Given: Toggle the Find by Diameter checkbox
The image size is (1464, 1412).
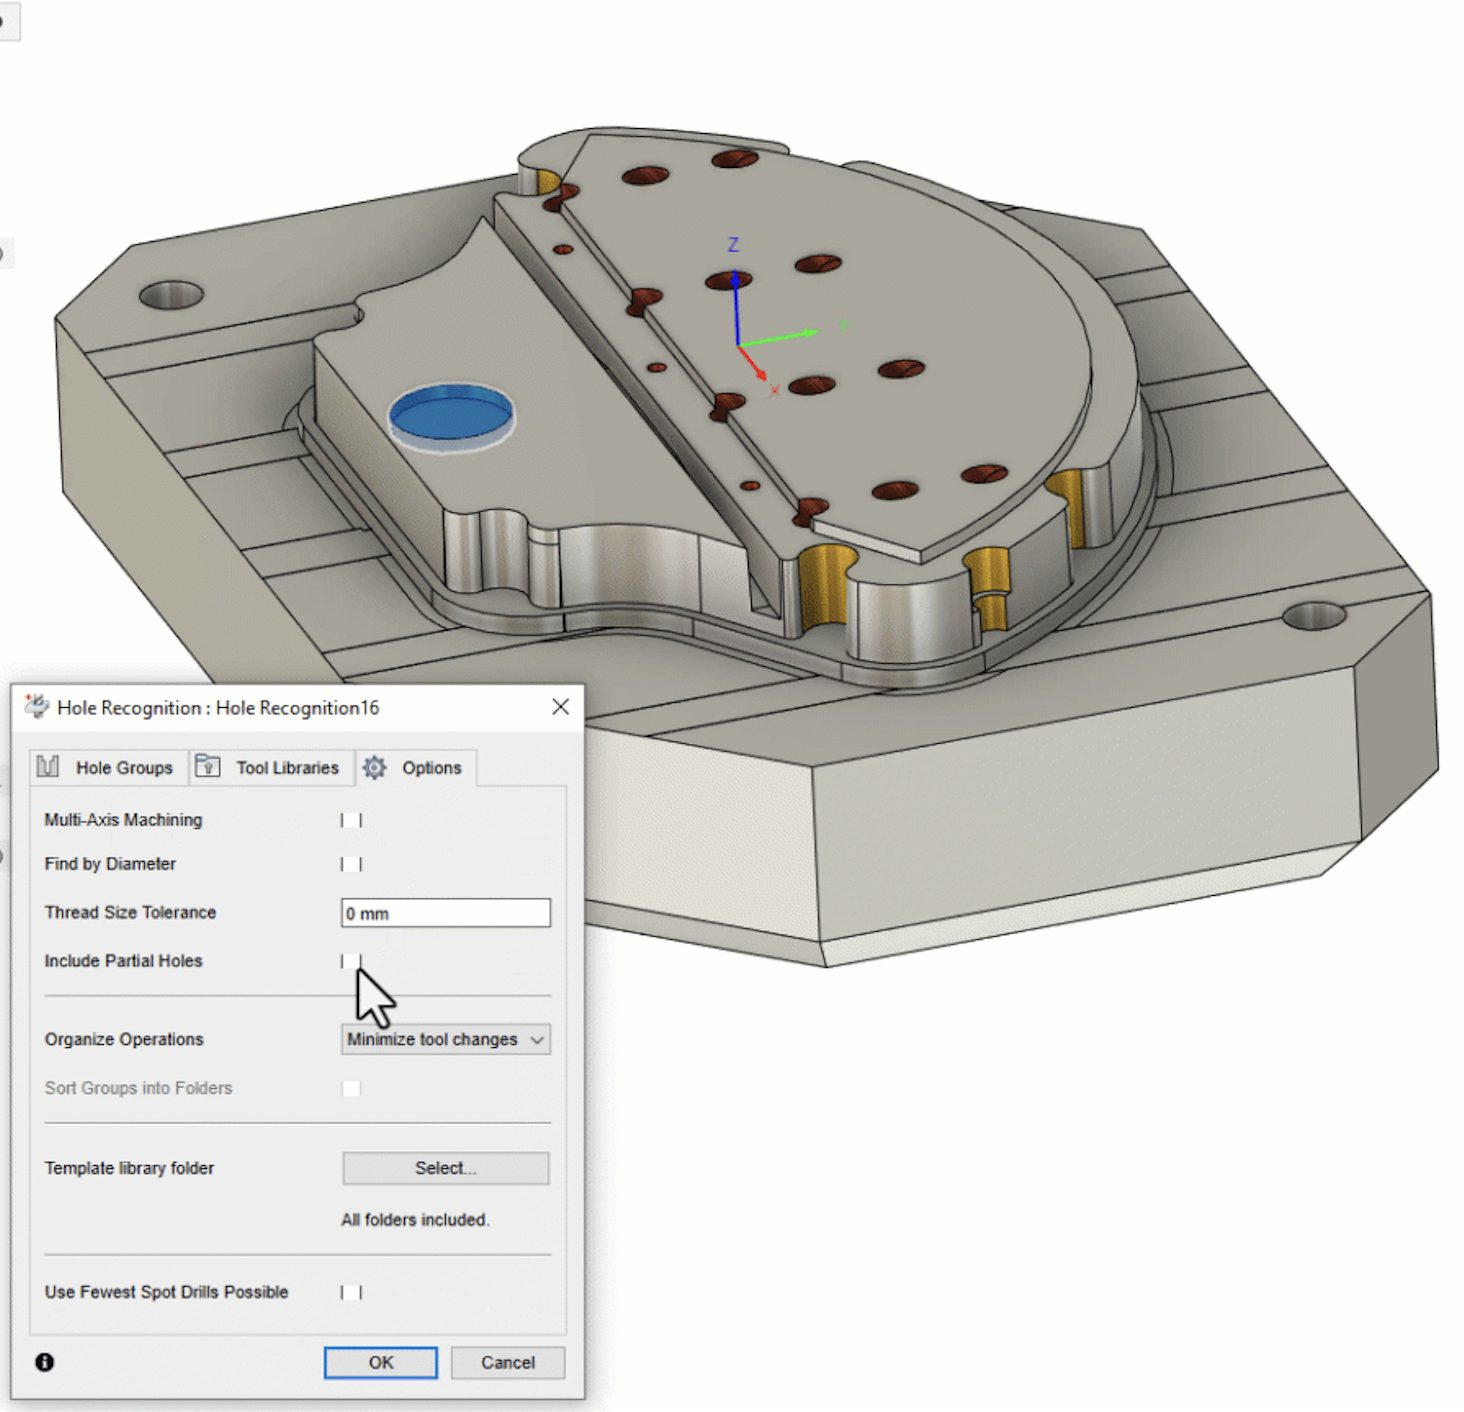Looking at the screenshot, I should click(351, 864).
